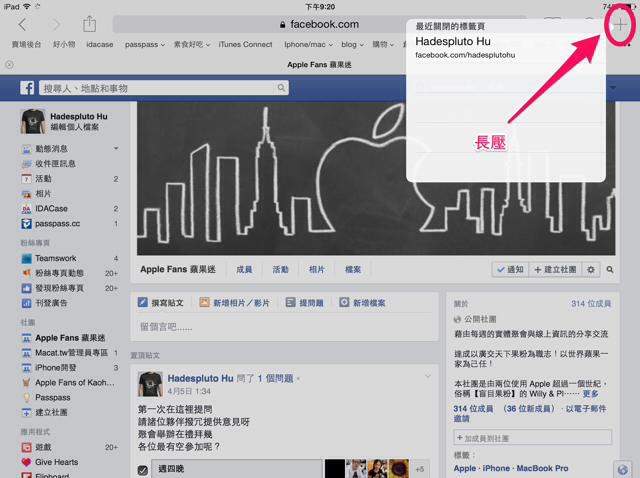Open 粉絲專頁動態 in sidebar
This screenshot has width=640, height=478.
pos(59,273)
